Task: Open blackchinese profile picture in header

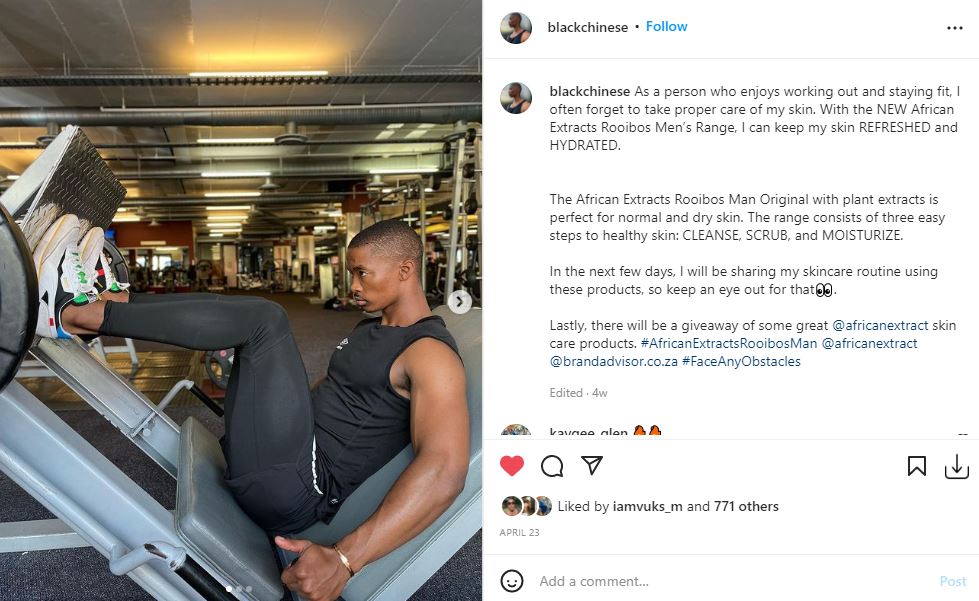Action: pos(516,27)
